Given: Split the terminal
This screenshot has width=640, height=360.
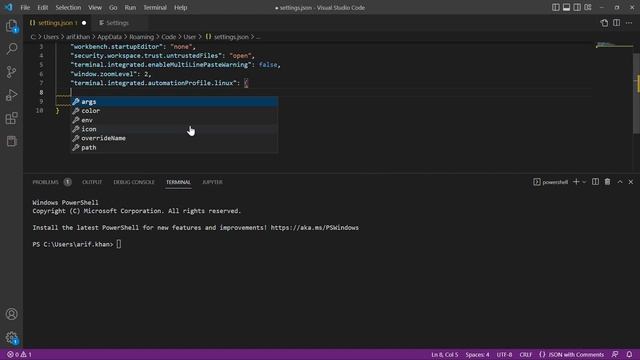Looking at the screenshot, I should click(596, 182).
